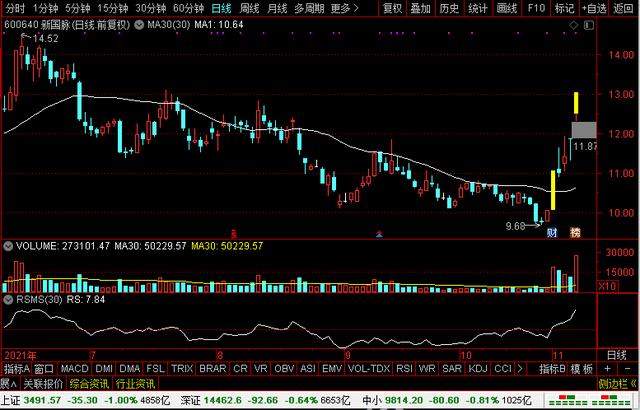Expand the 更多 periods dropdown
Image resolution: width=640 pixels, height=410 pixels.
click(344, 8)
